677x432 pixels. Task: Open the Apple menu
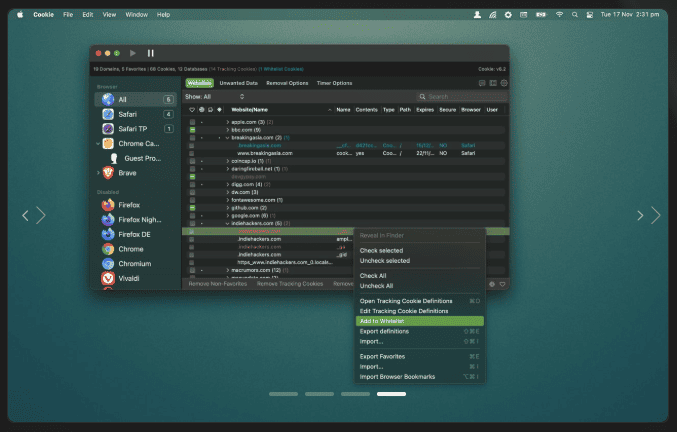20,15
